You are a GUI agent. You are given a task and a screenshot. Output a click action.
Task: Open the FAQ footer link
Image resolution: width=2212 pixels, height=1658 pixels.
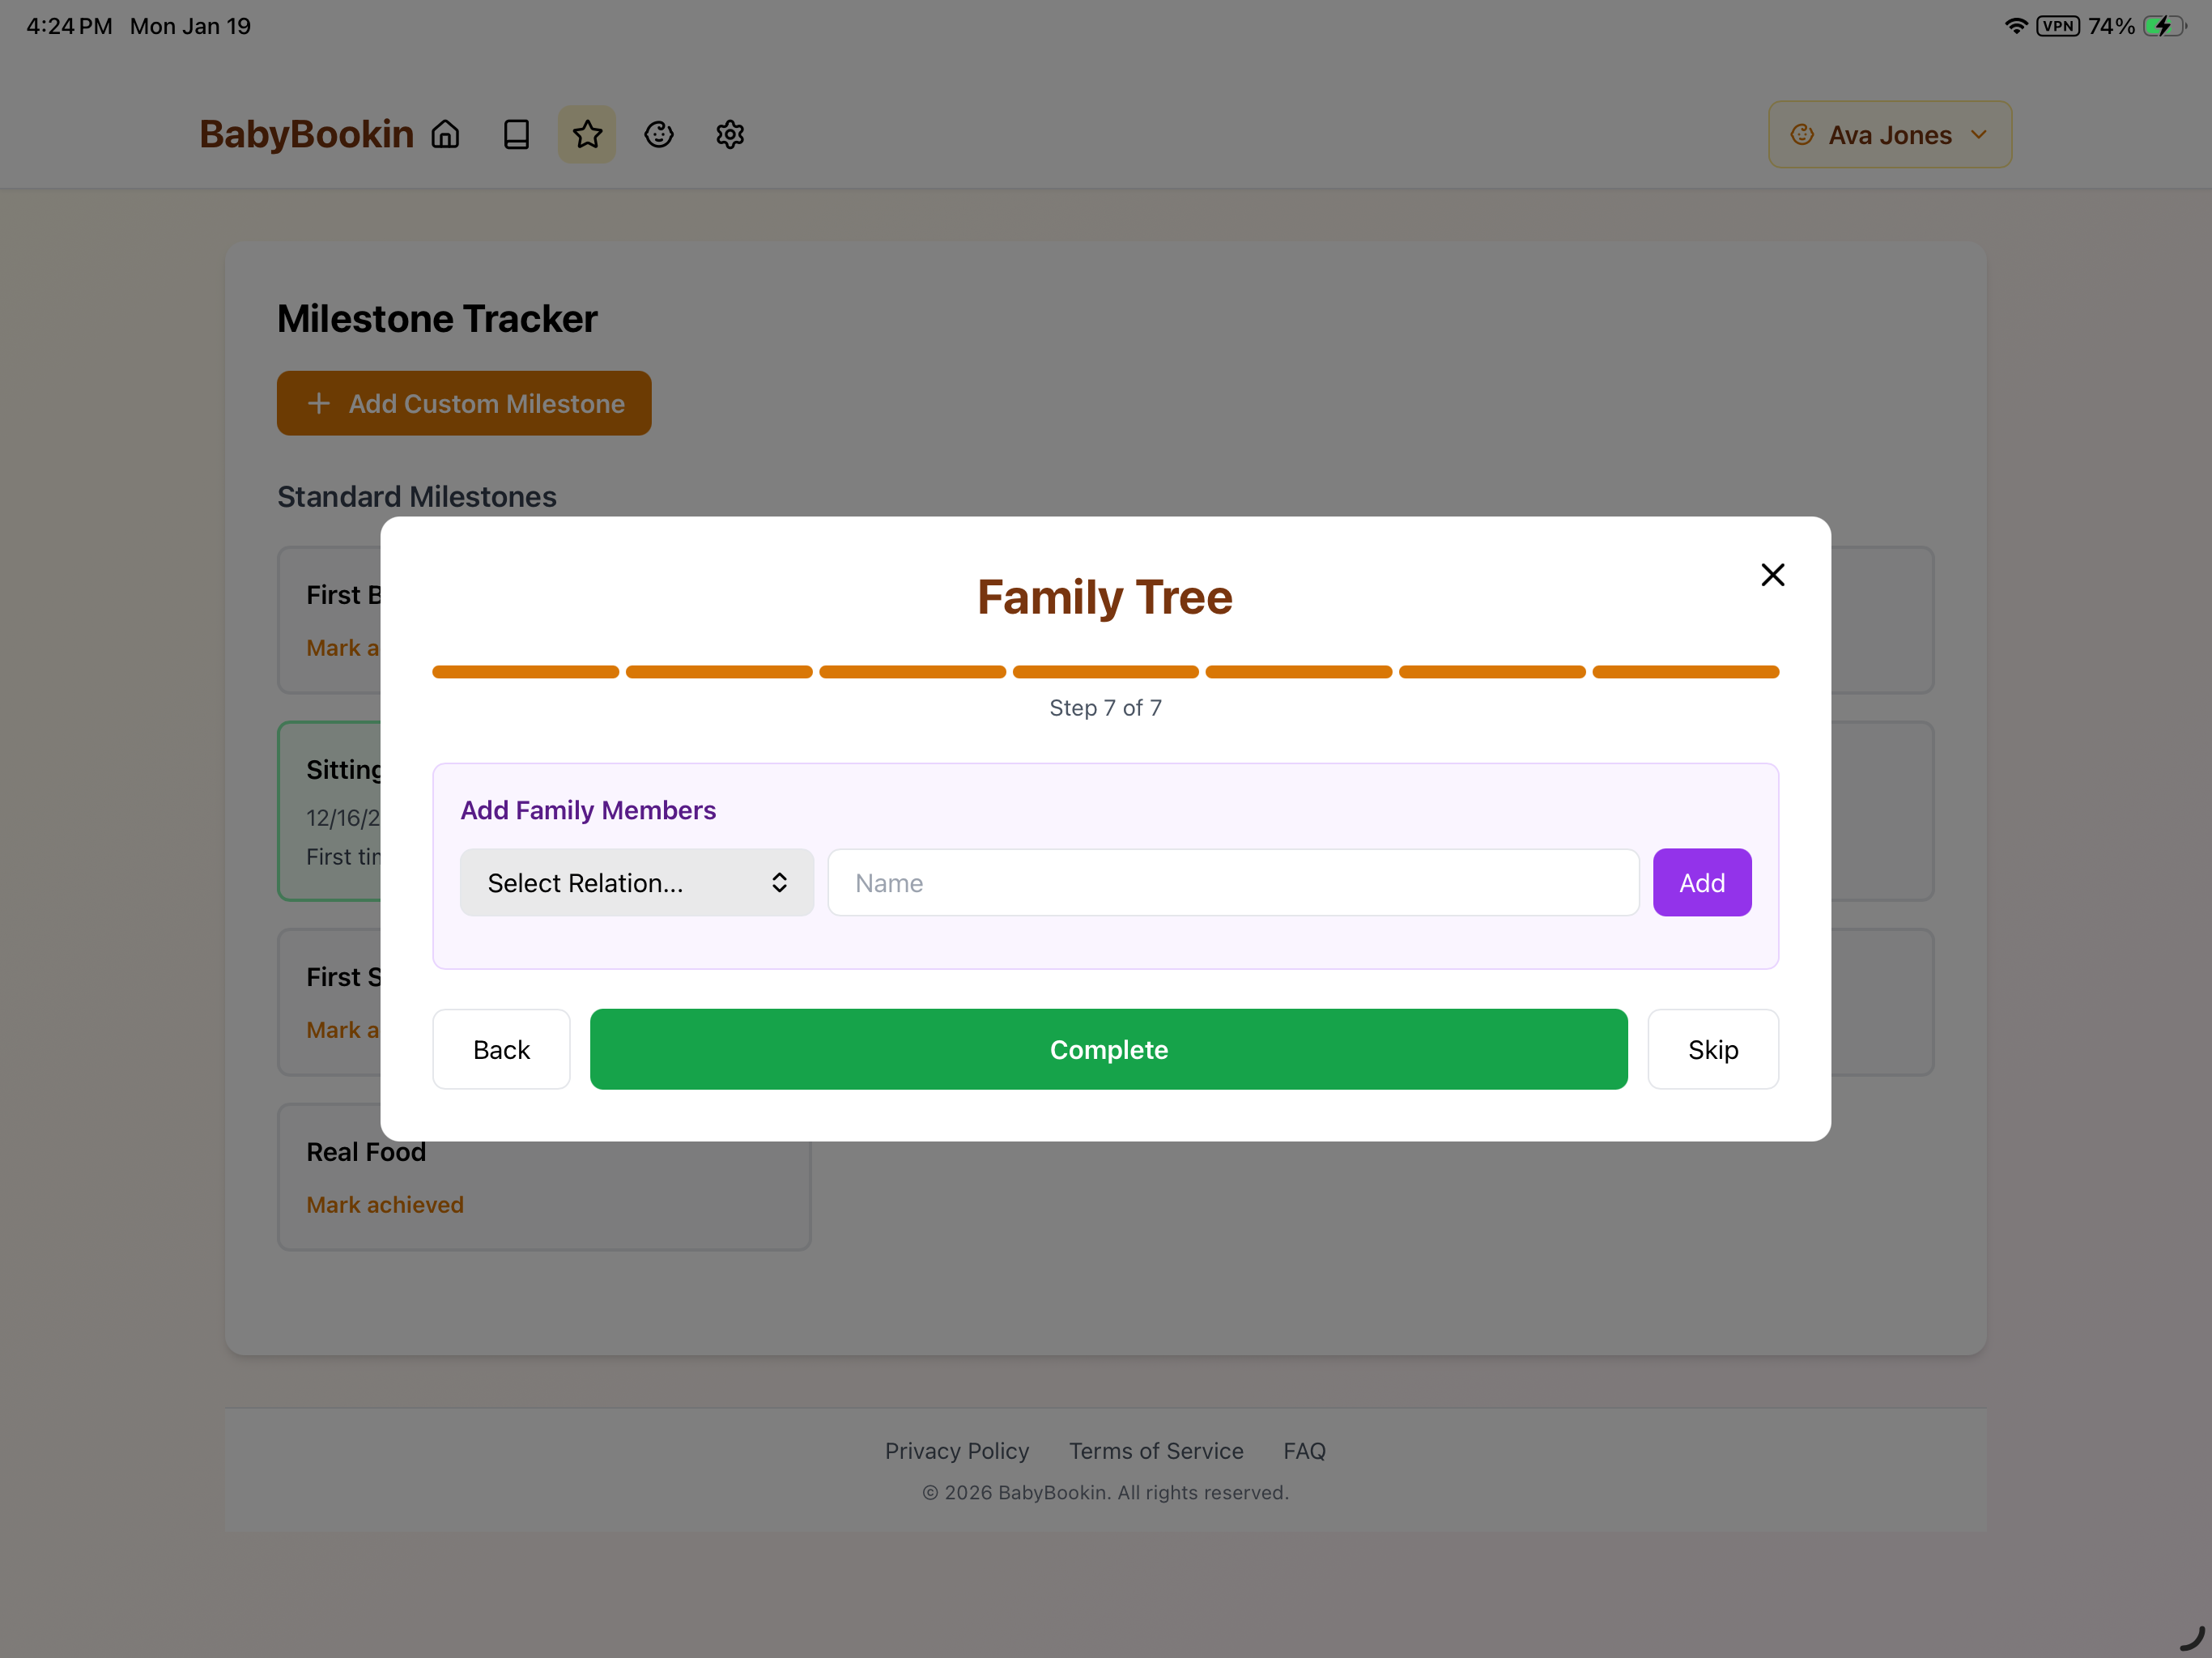pos(1304,1450)
